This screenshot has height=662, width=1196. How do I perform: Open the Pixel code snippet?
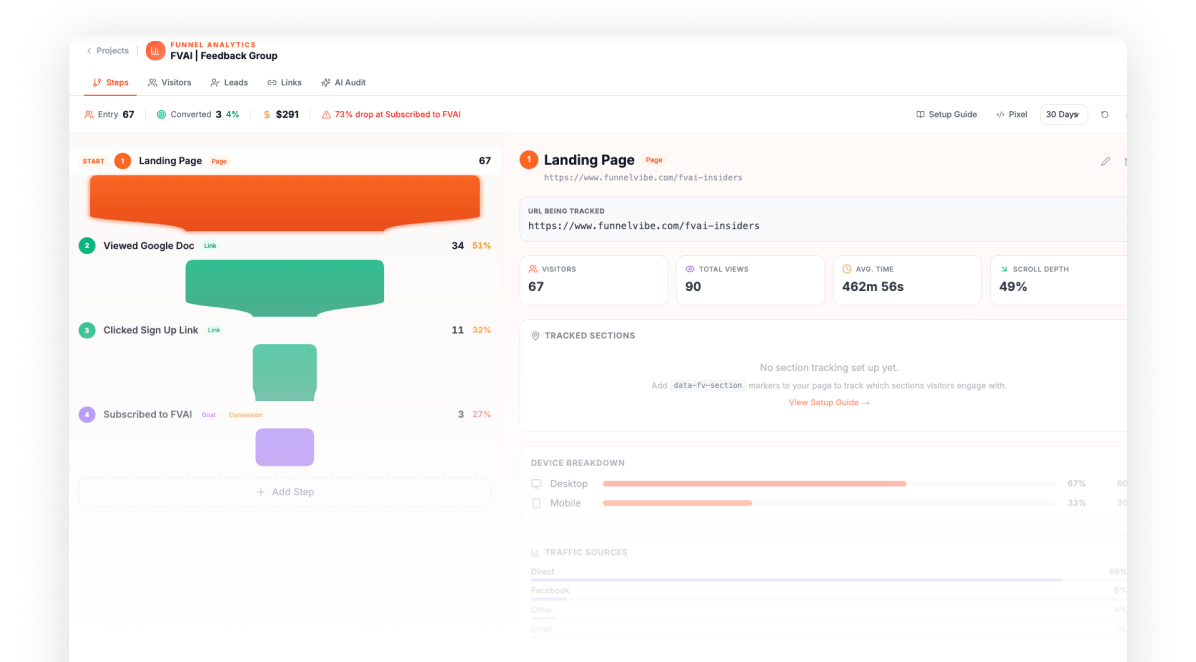pyautogui.click(x=1011, y=114)
